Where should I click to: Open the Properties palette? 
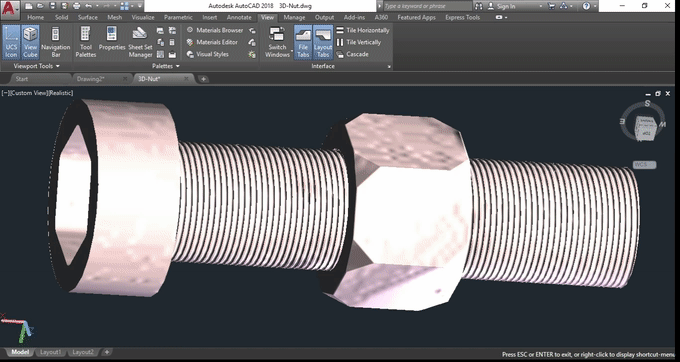point(112,39)
